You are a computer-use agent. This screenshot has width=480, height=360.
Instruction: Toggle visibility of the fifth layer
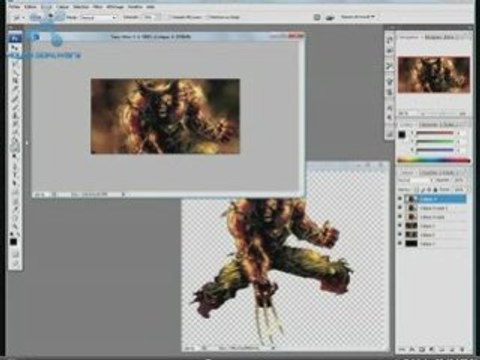coord(400,235)
